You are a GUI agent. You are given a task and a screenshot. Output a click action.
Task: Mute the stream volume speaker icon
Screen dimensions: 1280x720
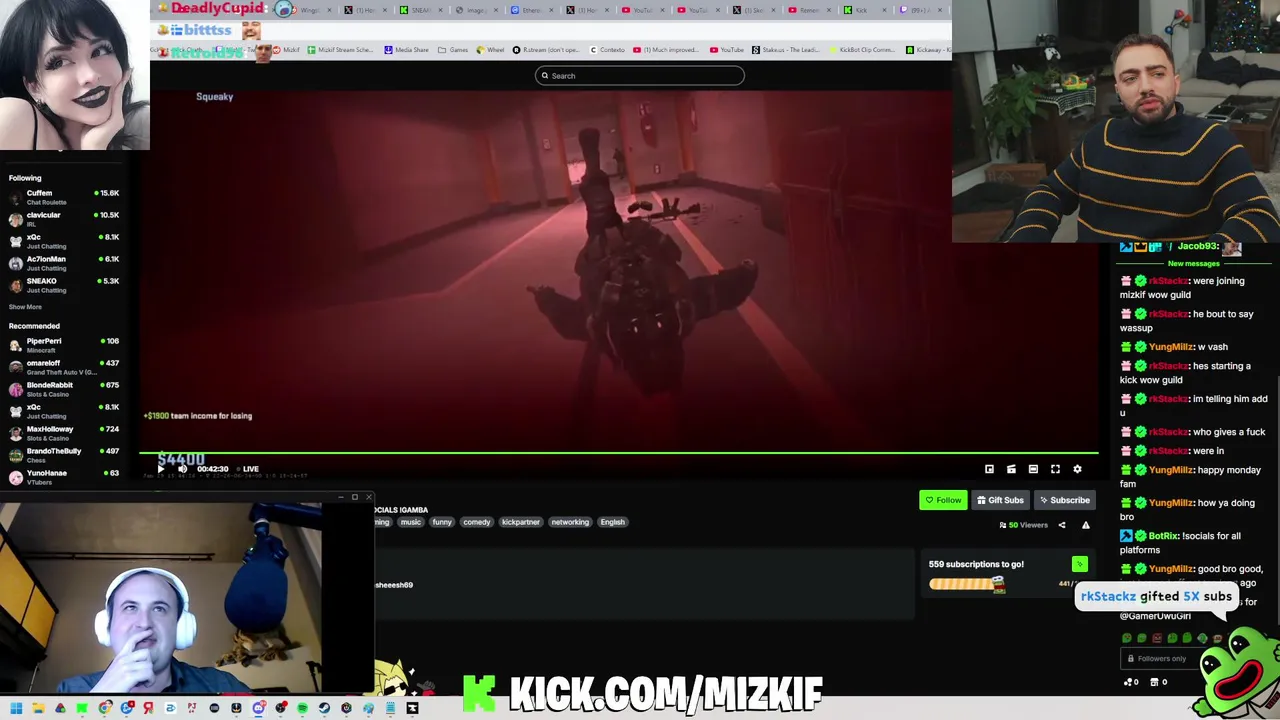[x=182, y=469]
